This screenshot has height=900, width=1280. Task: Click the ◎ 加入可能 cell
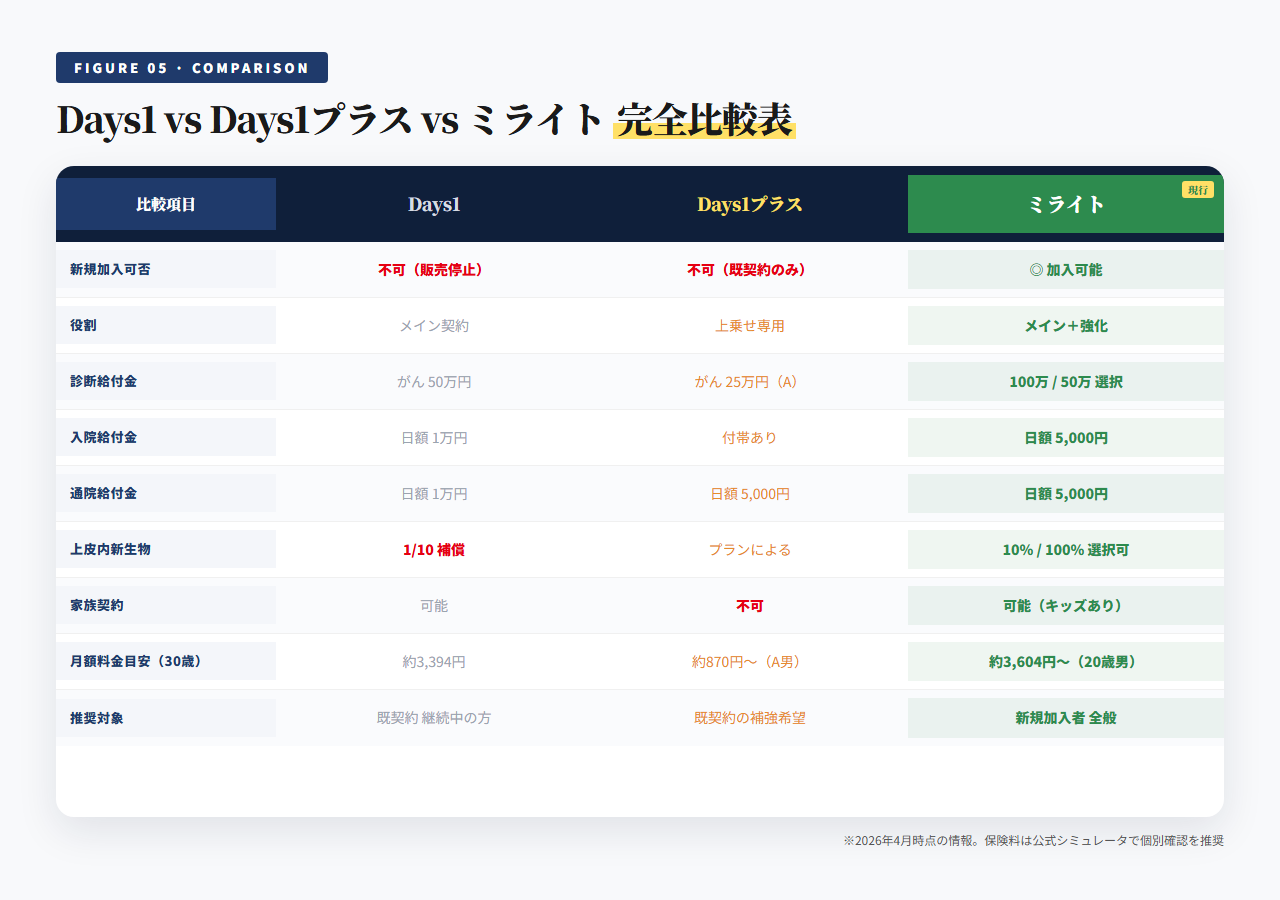[x=1064, y=269]
